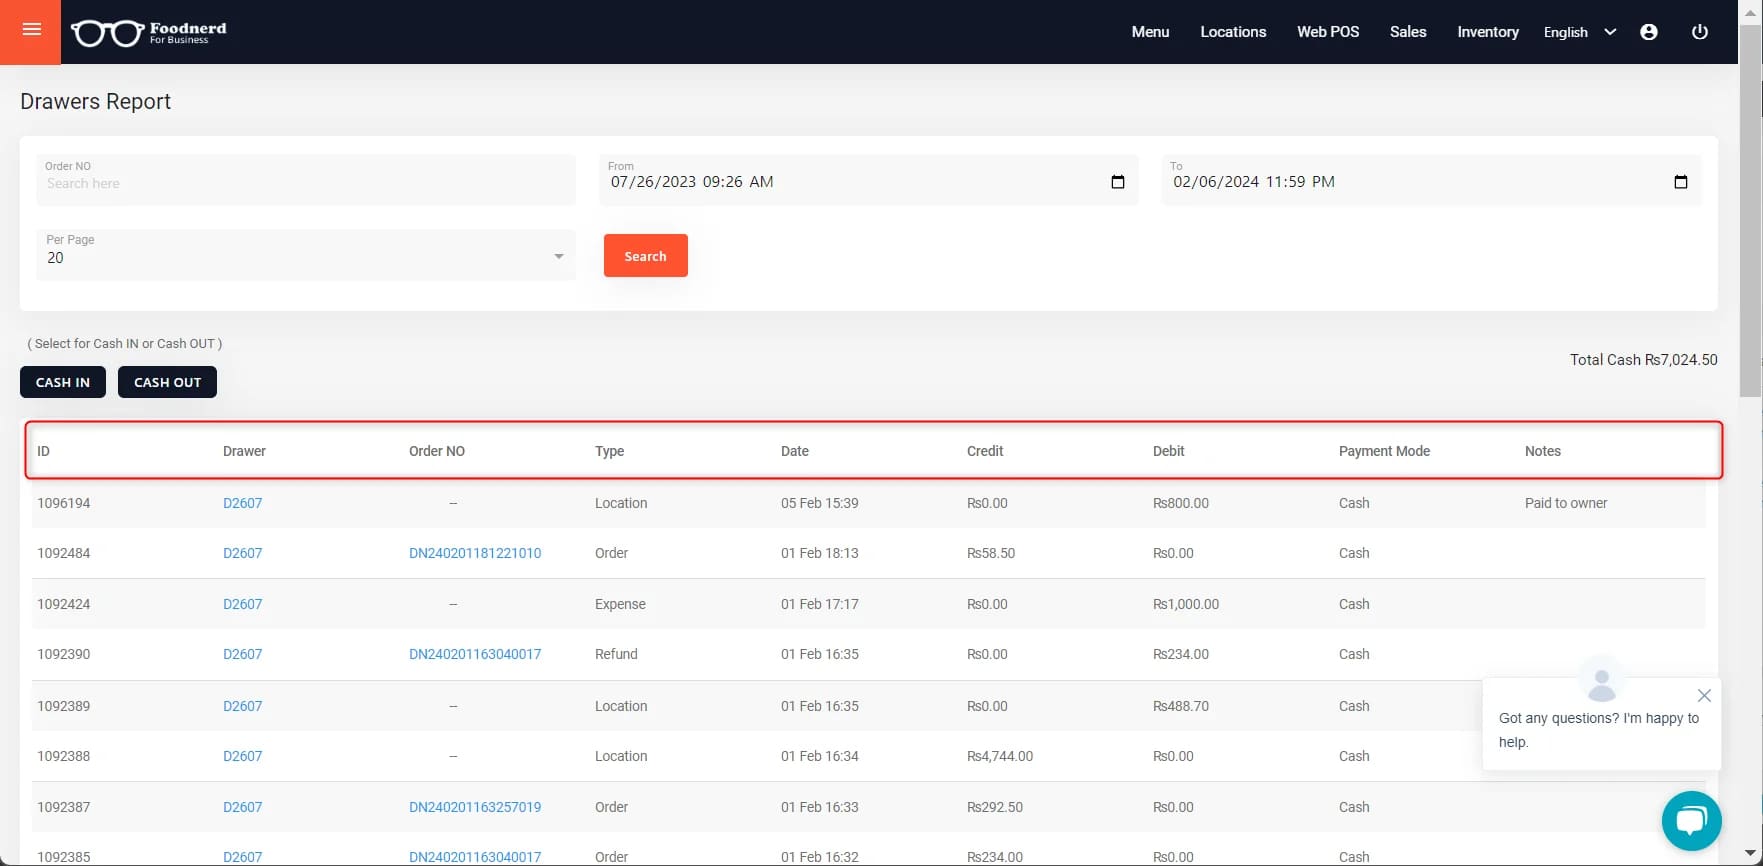
Task: Open drawer D2607 link in row 1096194
Action: tap(243, 503)
